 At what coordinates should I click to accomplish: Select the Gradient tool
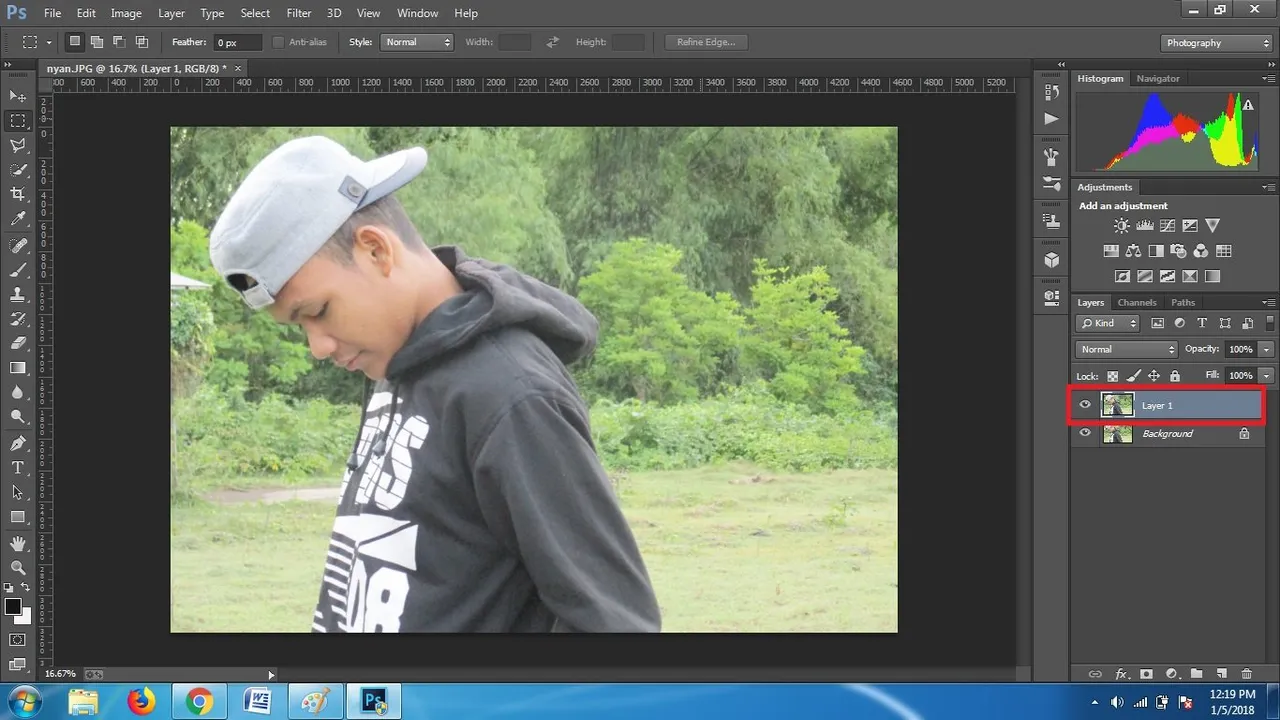coord(18,368)
